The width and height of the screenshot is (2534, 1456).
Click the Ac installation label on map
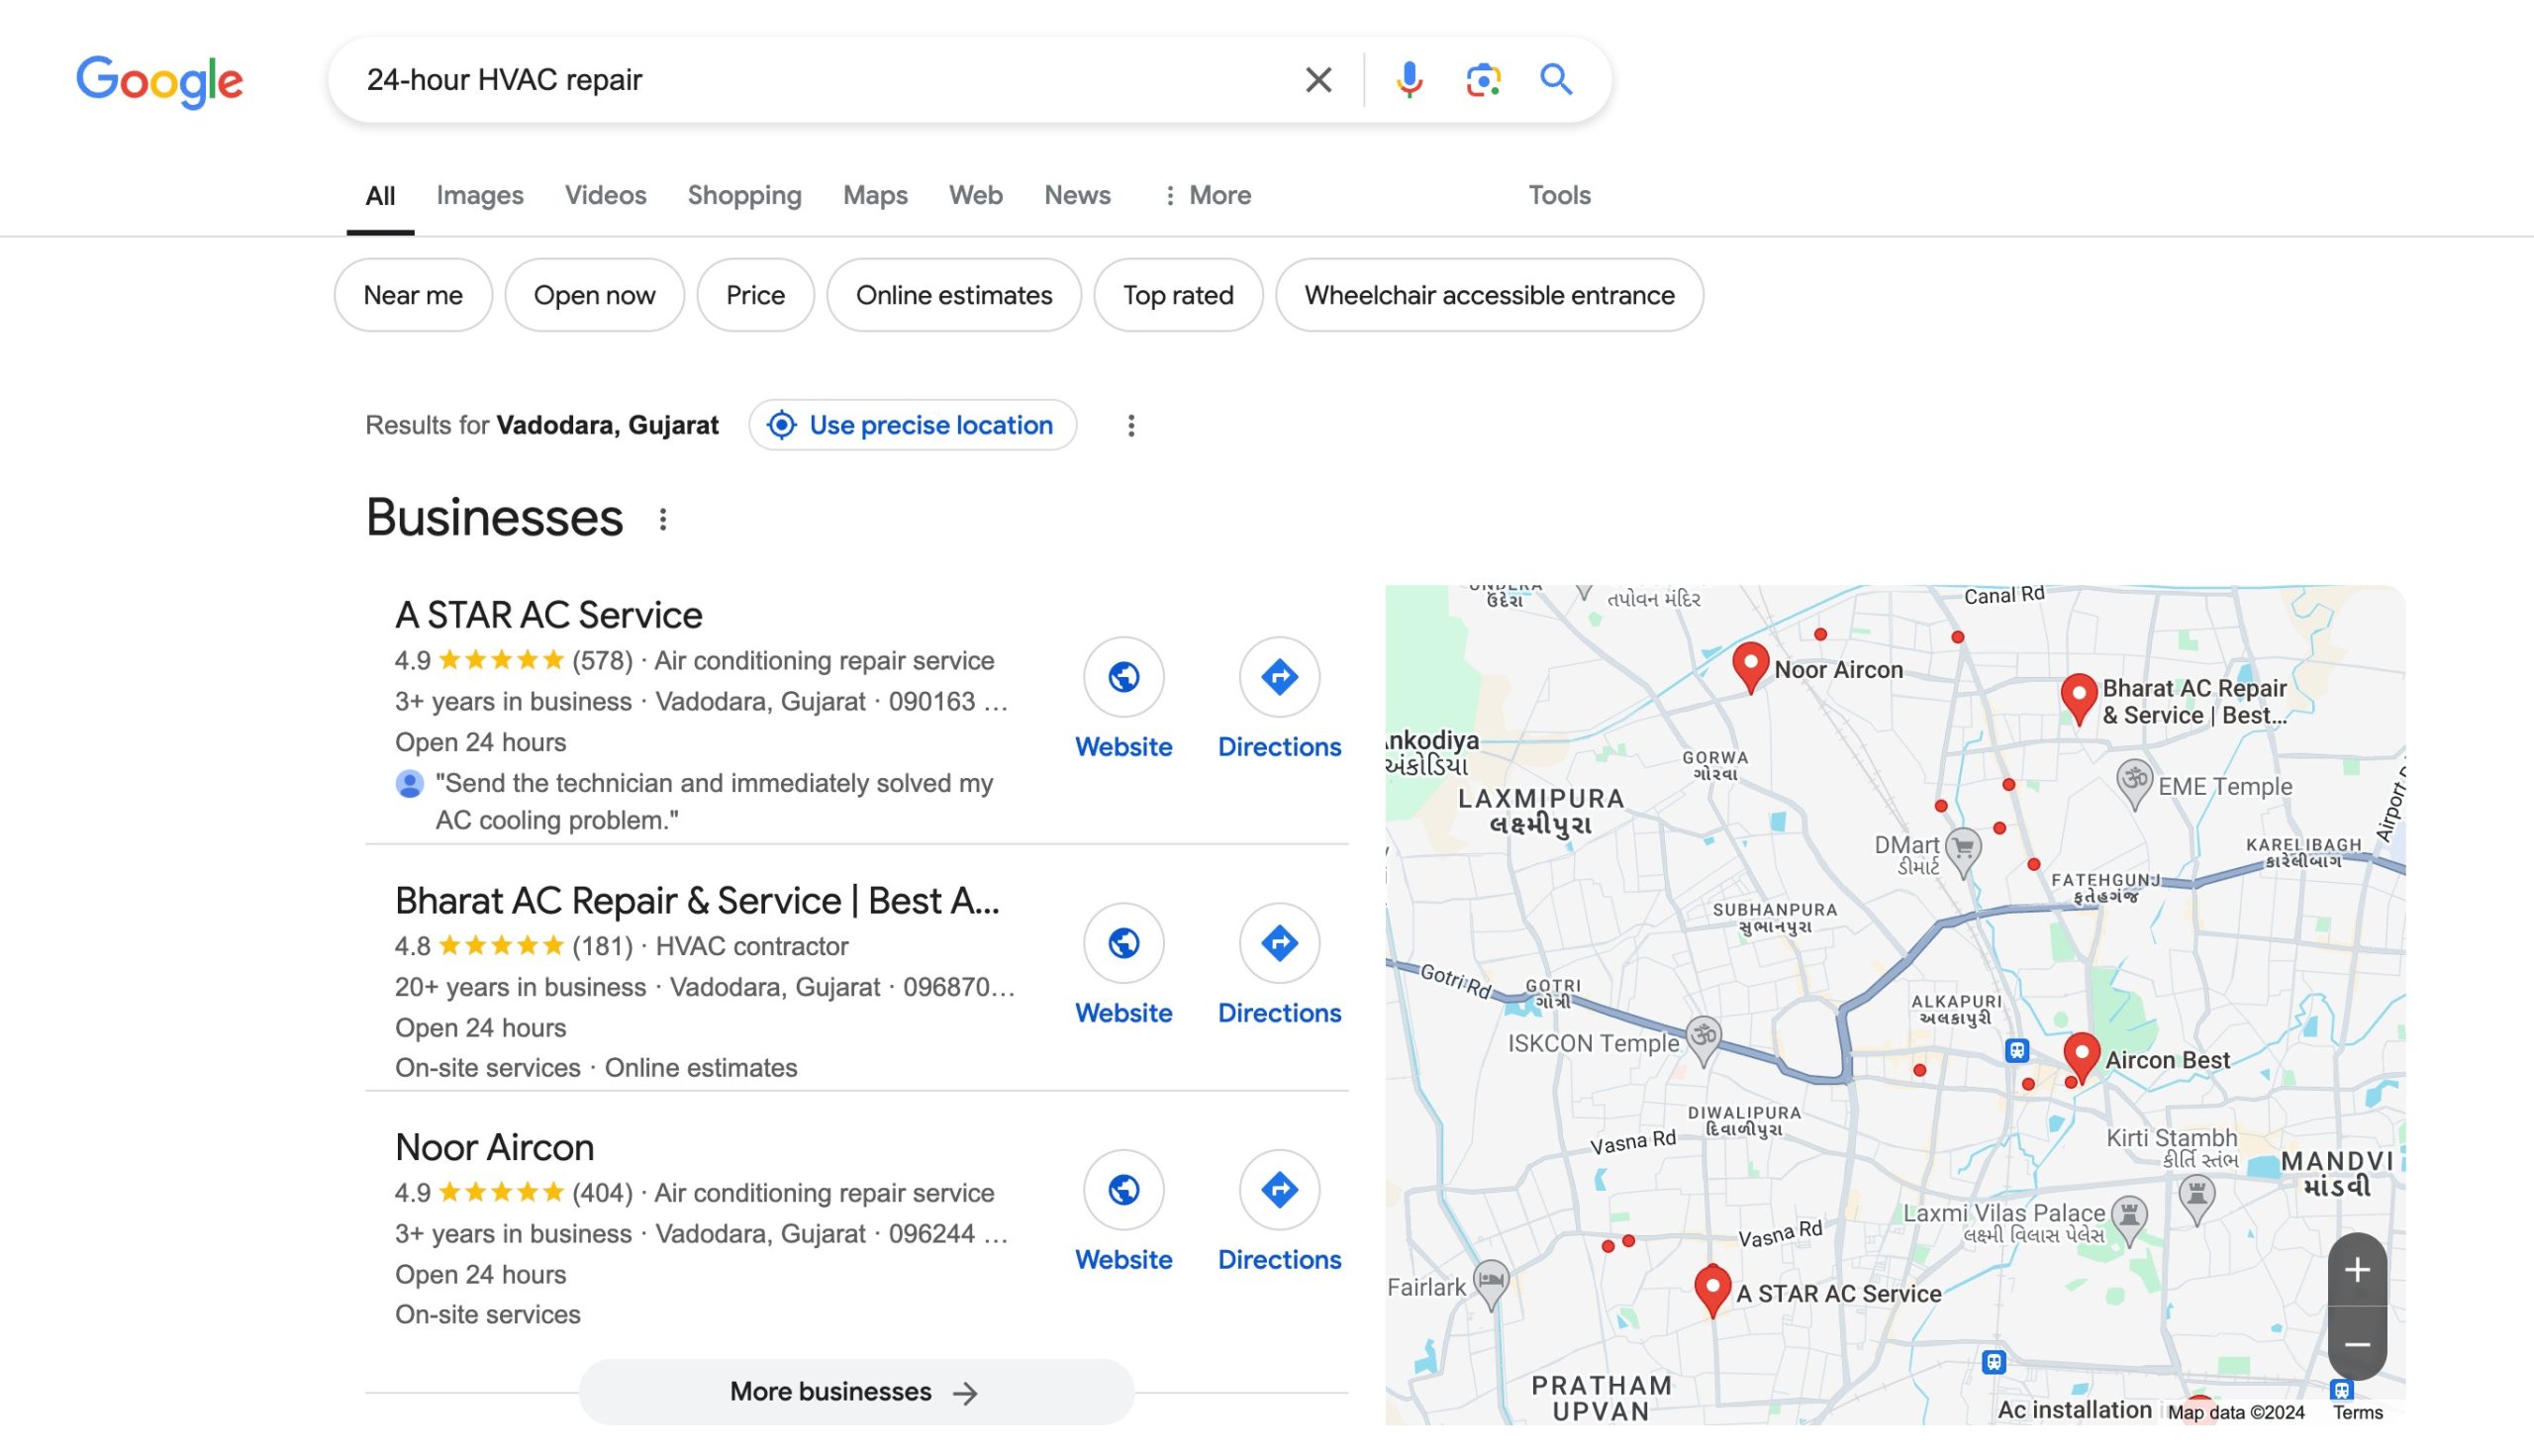[2074, 1410]
